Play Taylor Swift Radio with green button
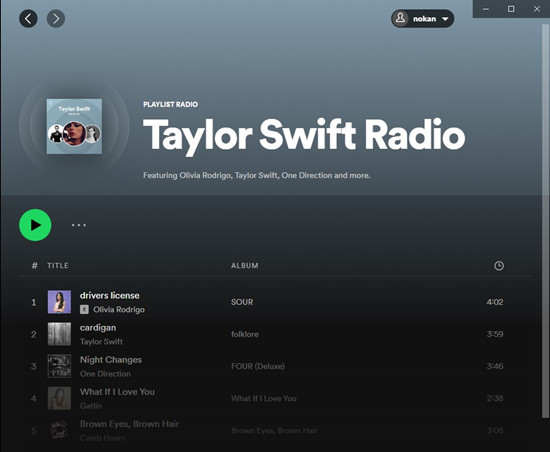This screenshot has width=550, height=452. [35, 225]
